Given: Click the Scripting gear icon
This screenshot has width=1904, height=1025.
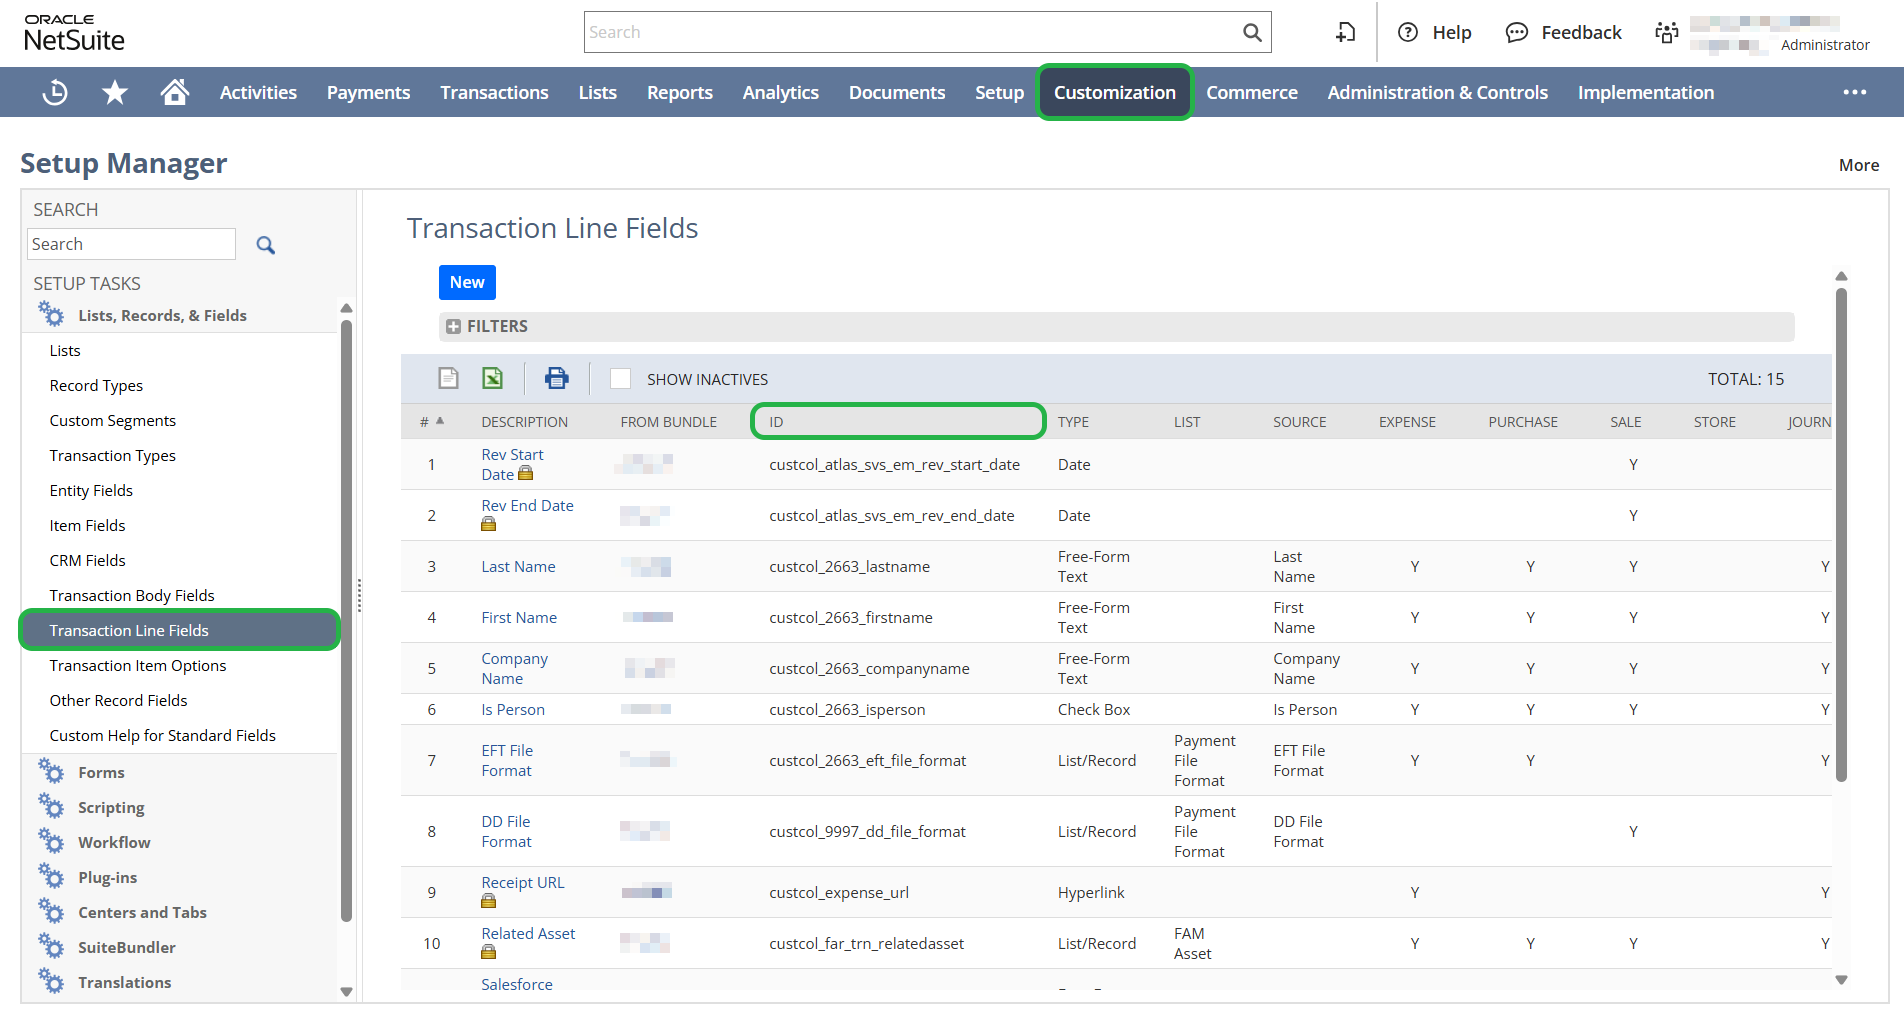Looking at the screenshot, I should (x=51, y=806).
